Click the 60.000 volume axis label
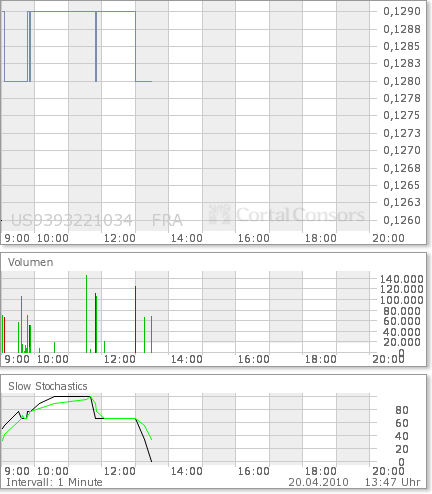 [x=403, y=321]
